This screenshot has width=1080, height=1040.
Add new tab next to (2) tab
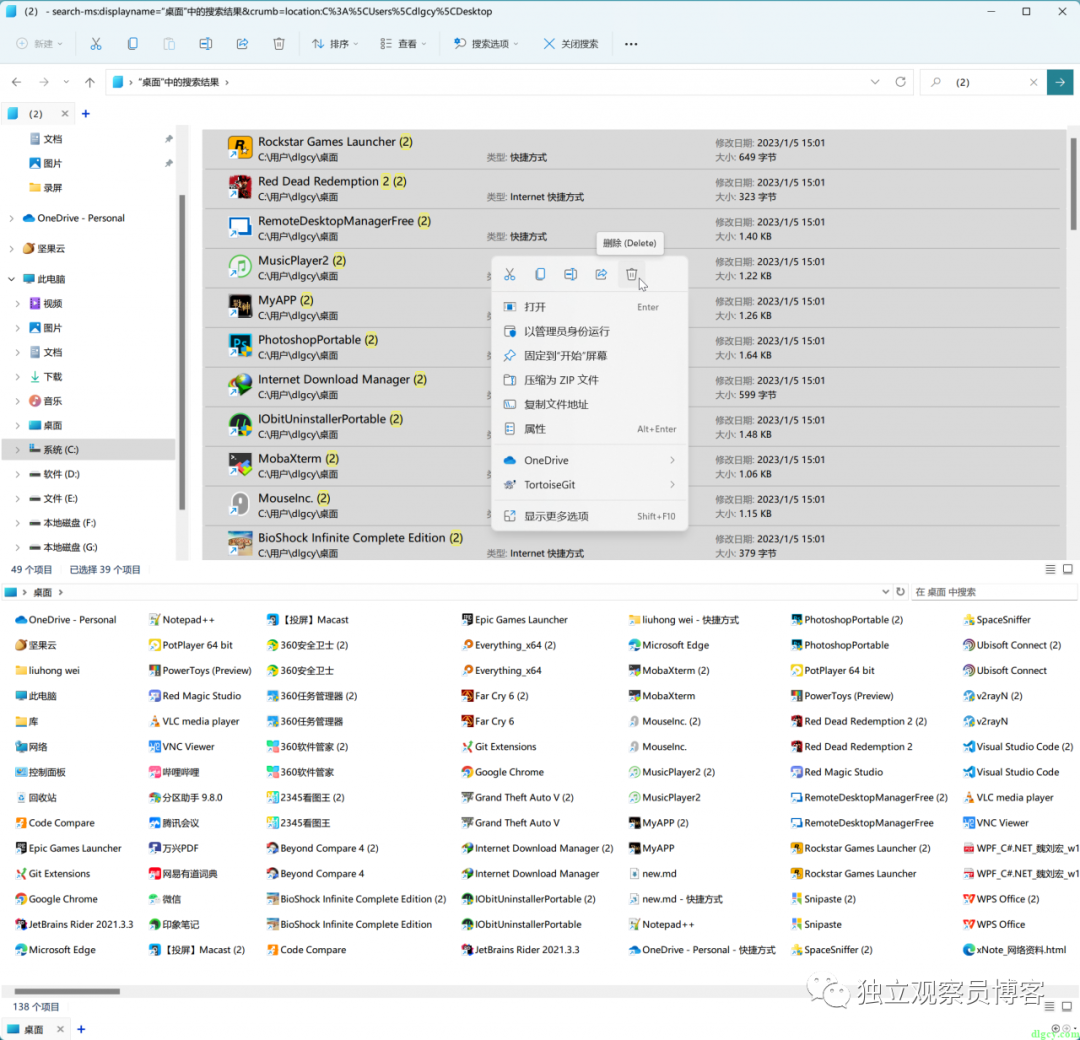click(x=86, y=114)
